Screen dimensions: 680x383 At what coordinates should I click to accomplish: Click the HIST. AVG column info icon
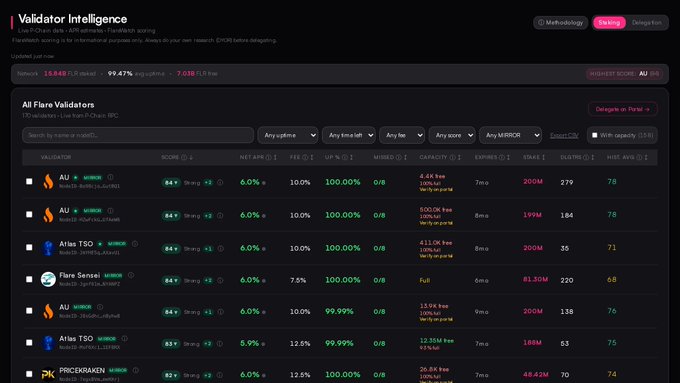(x=639, y=157)
